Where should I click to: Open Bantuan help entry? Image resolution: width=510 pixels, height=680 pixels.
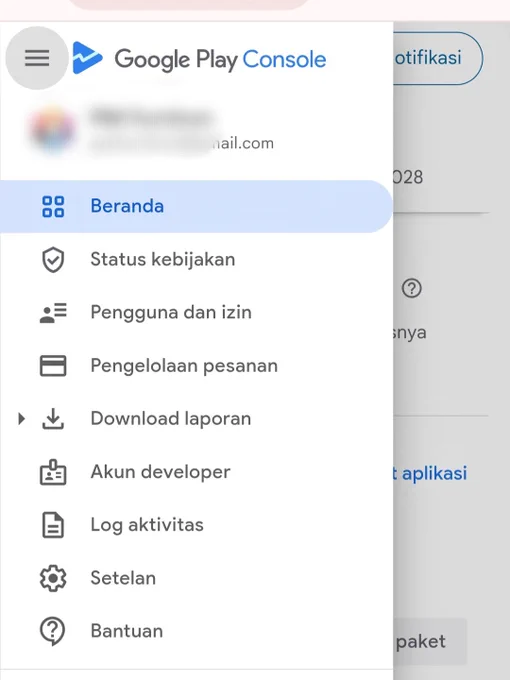(196, 631)
